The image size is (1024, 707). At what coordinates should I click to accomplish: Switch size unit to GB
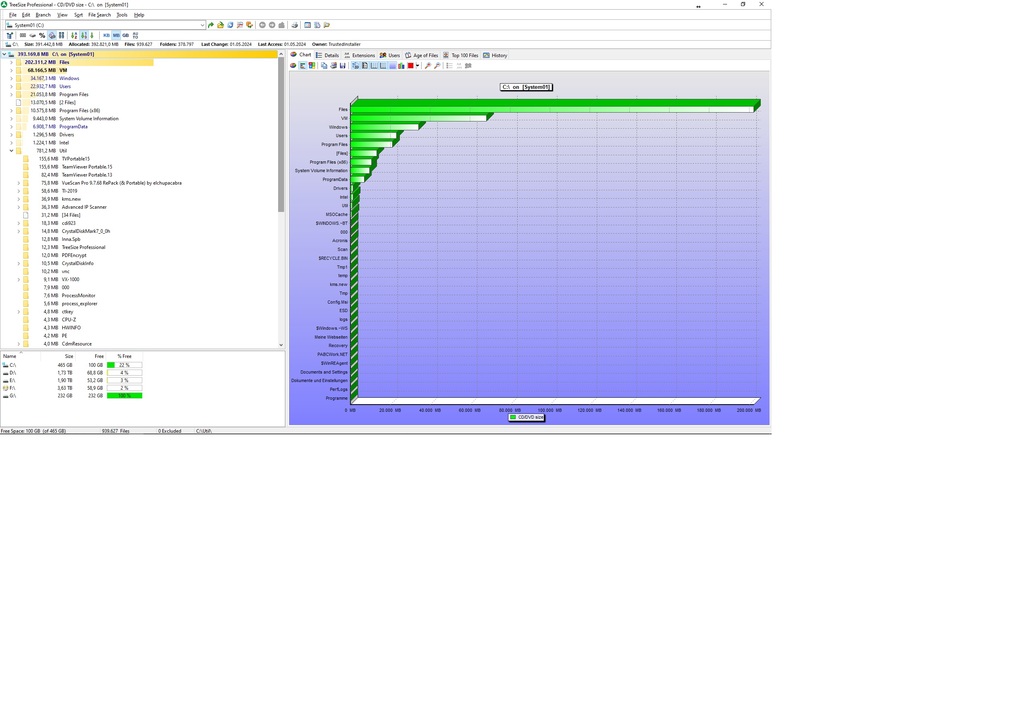[x=125, y=35]
